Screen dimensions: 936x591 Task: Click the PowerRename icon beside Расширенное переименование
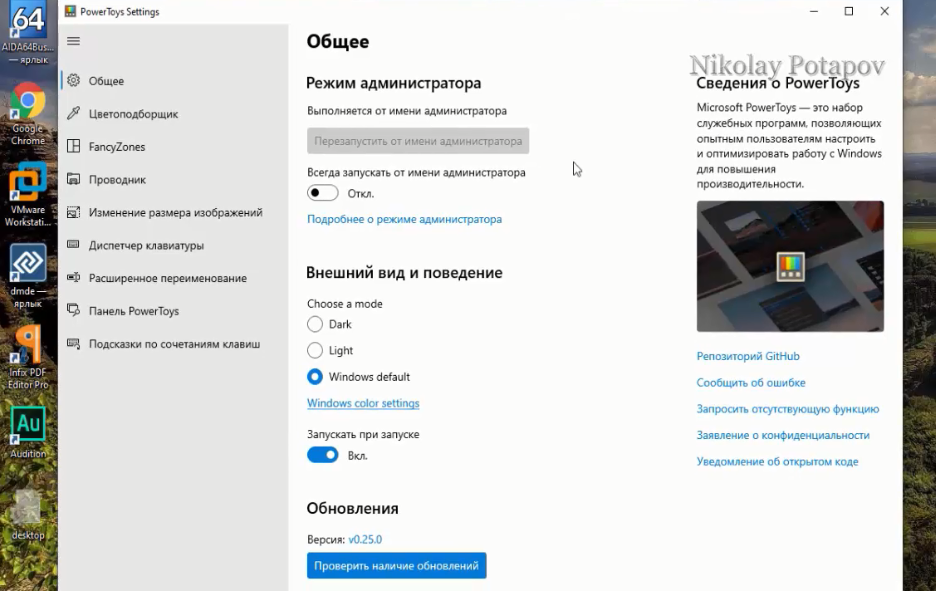point(73,277)
